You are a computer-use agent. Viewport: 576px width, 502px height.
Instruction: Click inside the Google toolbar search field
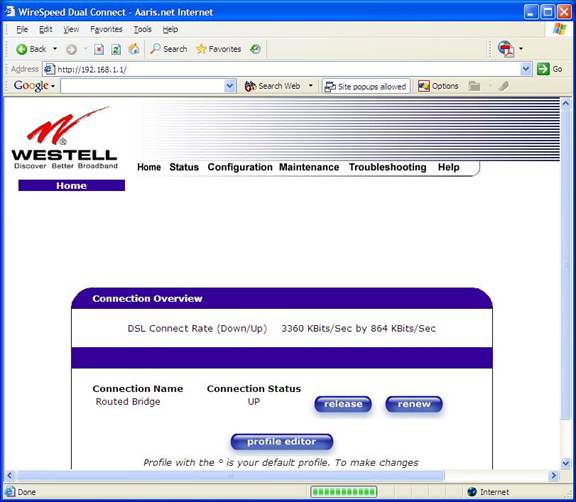(x=143, y=86)
